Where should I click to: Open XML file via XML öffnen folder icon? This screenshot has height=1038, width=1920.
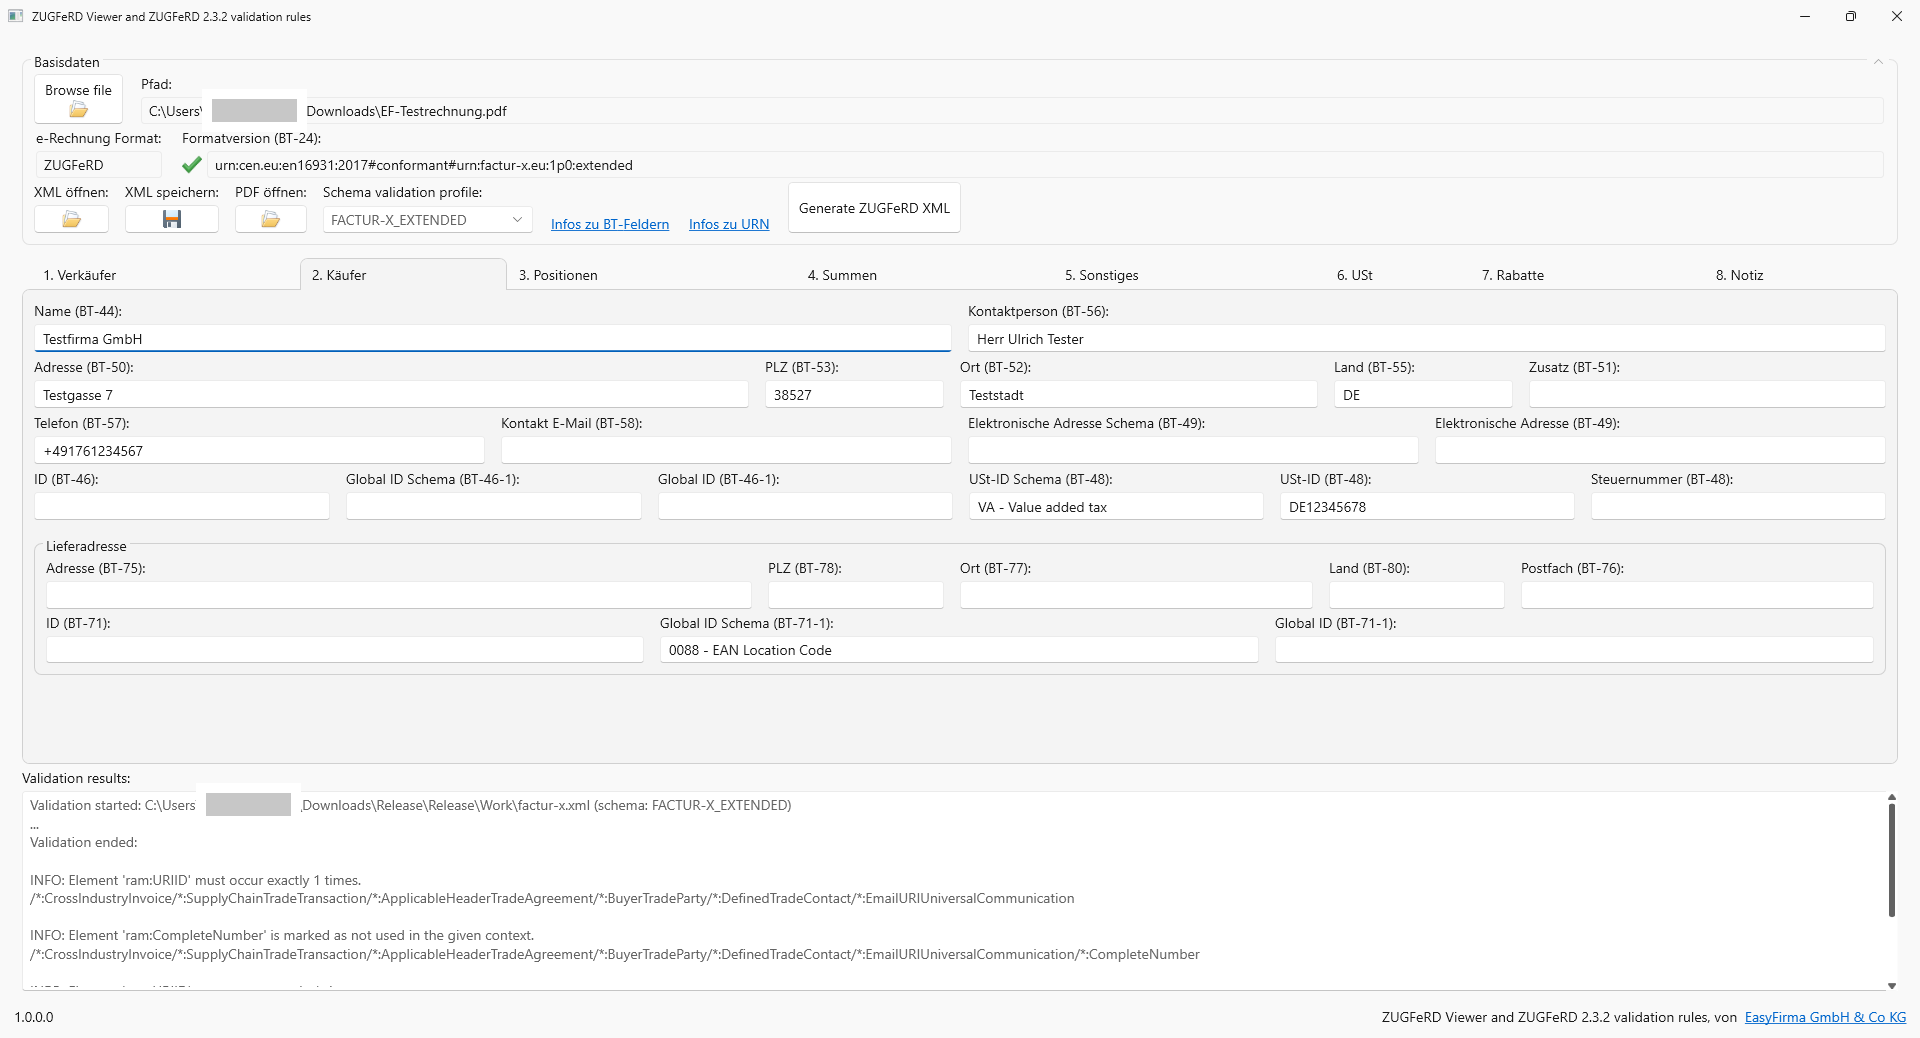(x=71, y=220)
